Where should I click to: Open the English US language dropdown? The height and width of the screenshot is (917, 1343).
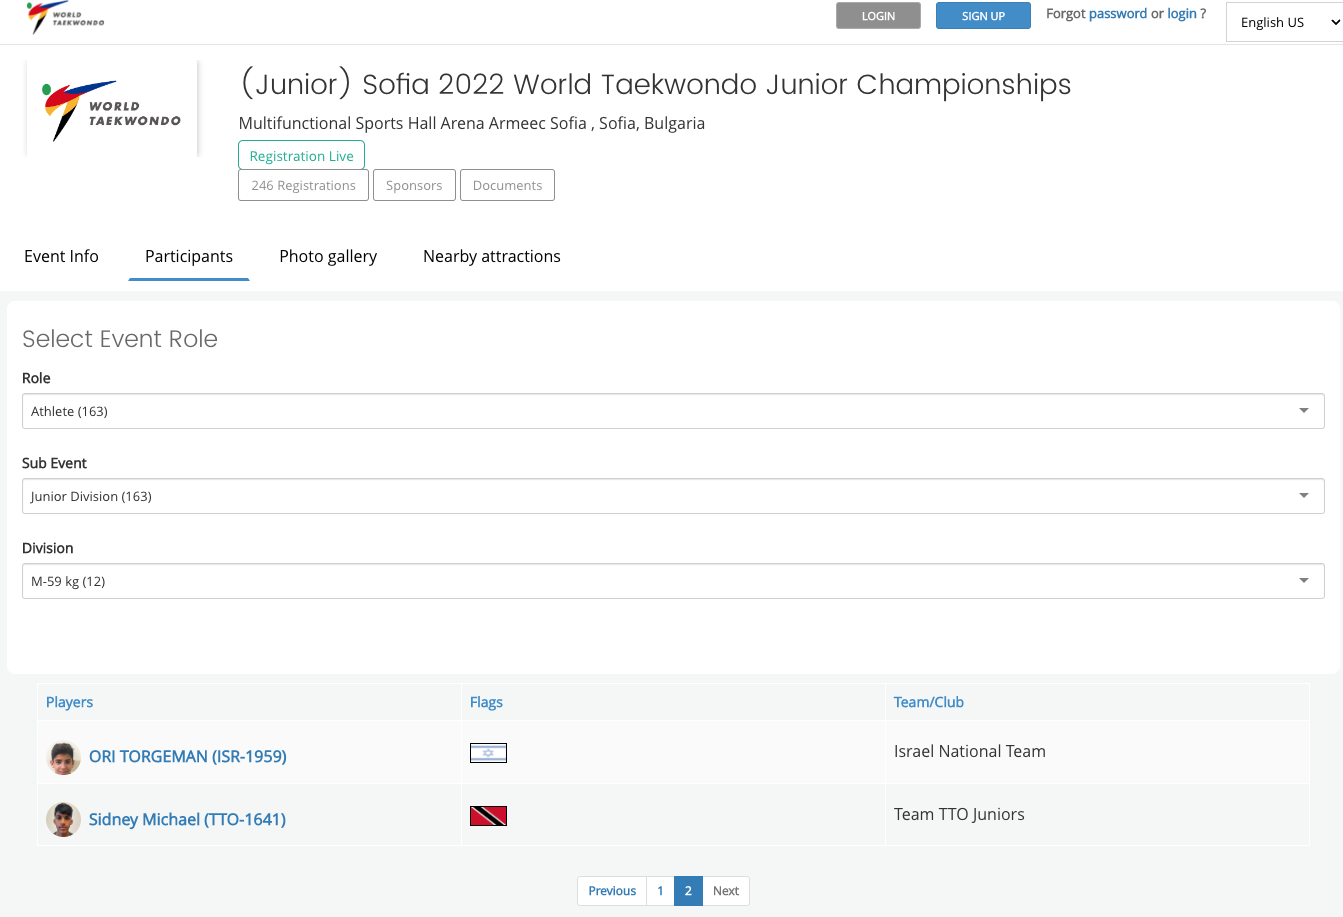1284,22
